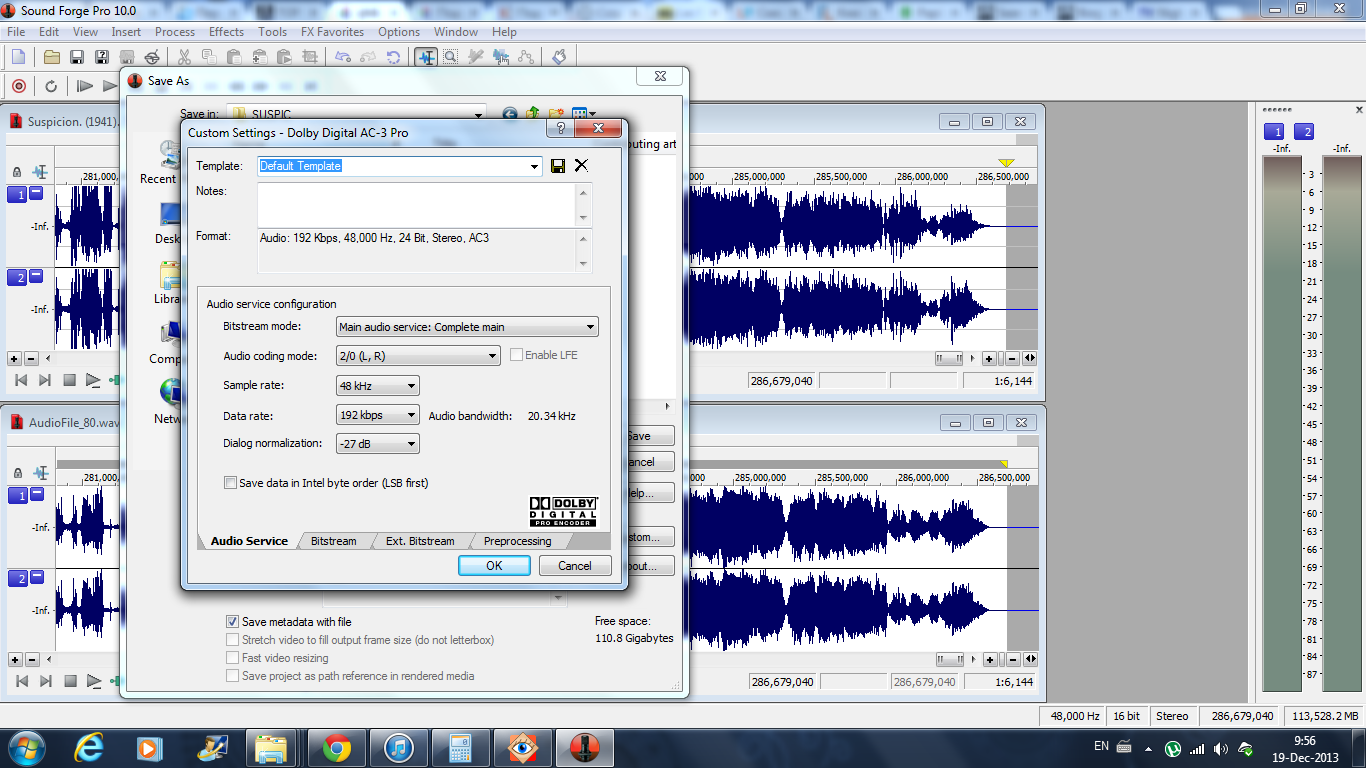The height and width of the screenshot is (768, 1366).
Task: Open the Effects menu
Action: click(226, 32)
